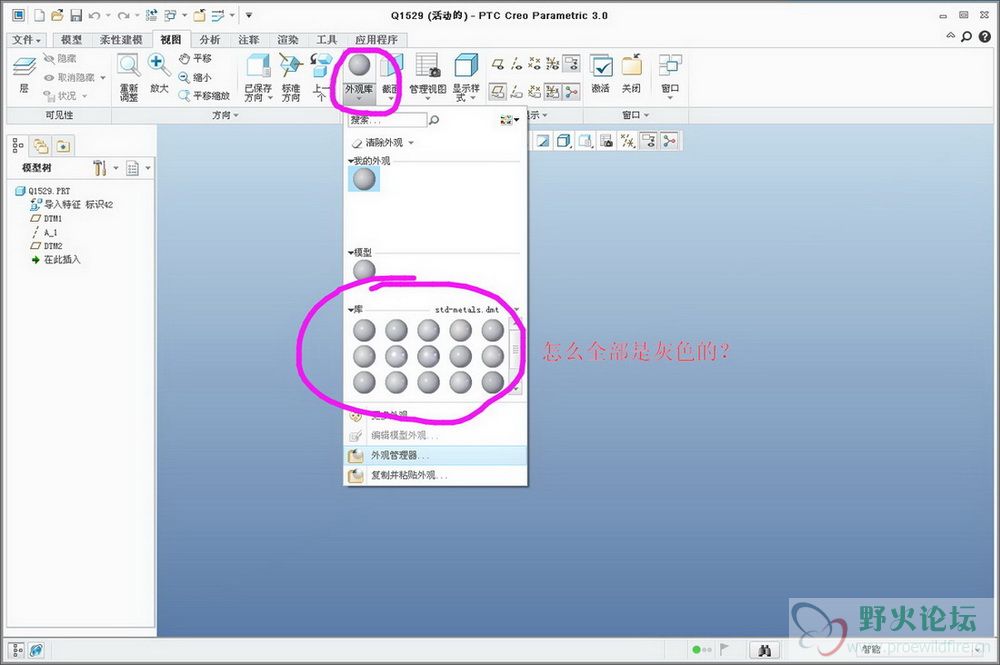The width and height of the screenshot is (1000, 665).
Task: Click New file icon in quick access toolbar
Action: (39, 15)
